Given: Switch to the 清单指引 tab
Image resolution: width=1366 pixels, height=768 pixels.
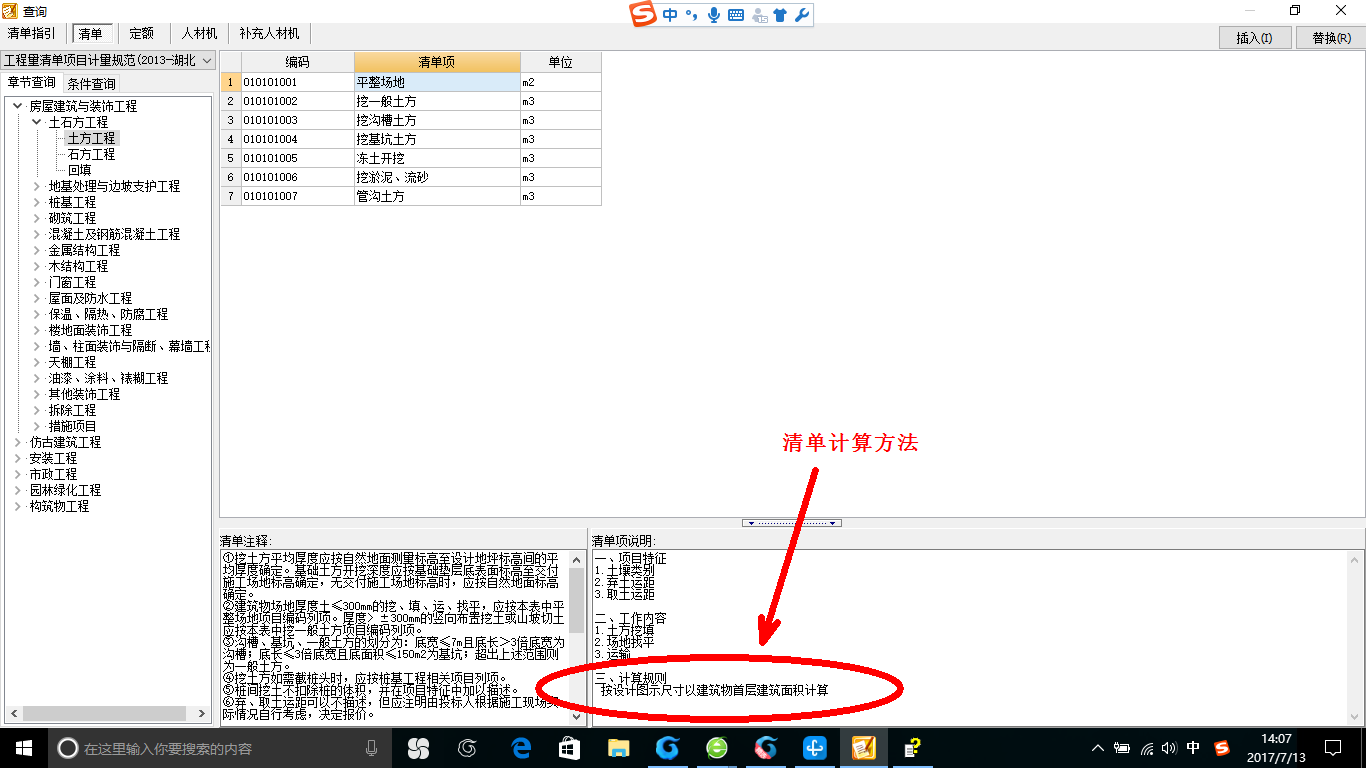Looking at the screenshot, I should click(x=32, y=34).
